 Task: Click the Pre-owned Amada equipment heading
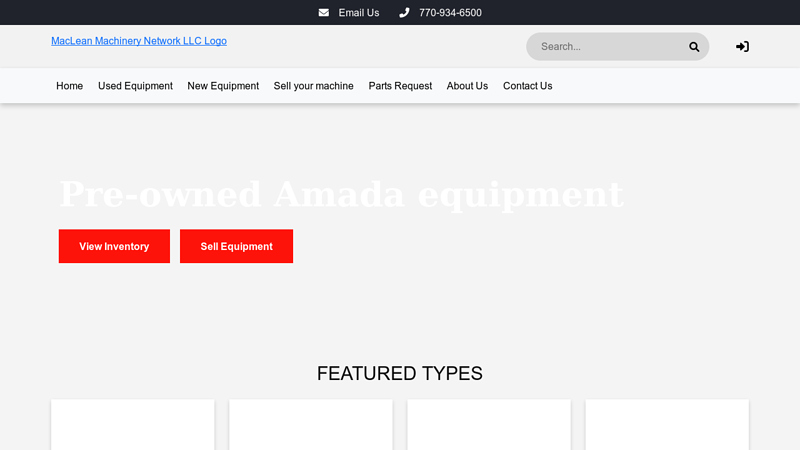coord(341,194)
